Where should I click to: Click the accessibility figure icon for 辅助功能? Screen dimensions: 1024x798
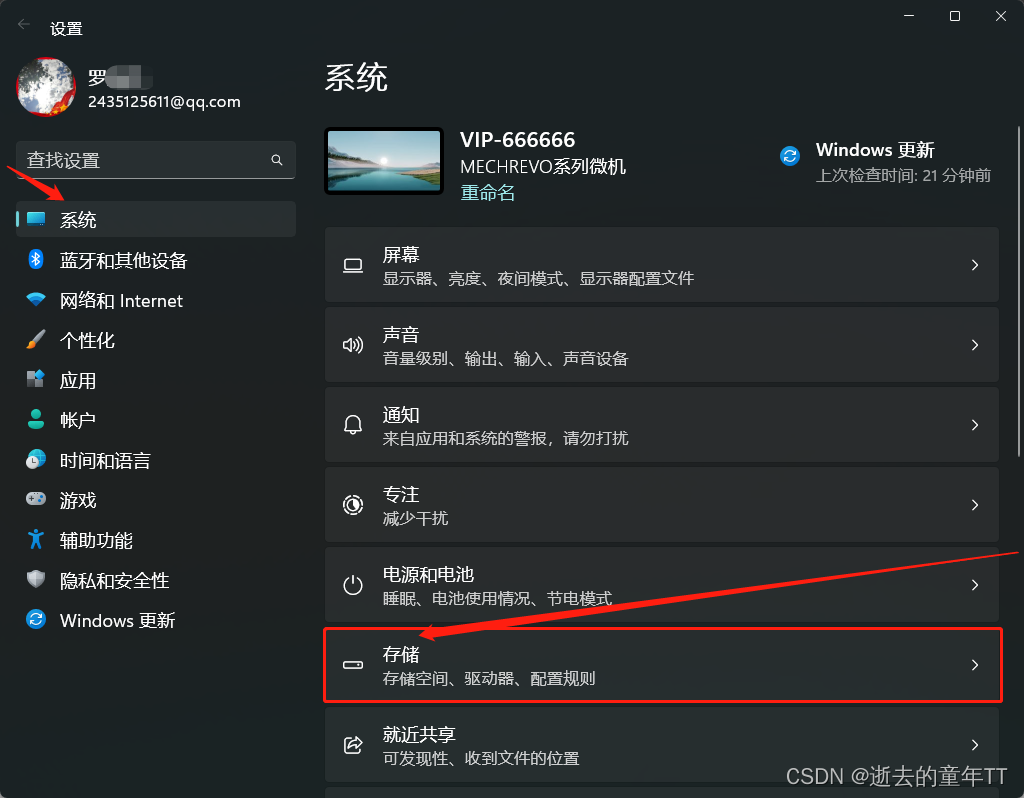click(x=36, y=539)
